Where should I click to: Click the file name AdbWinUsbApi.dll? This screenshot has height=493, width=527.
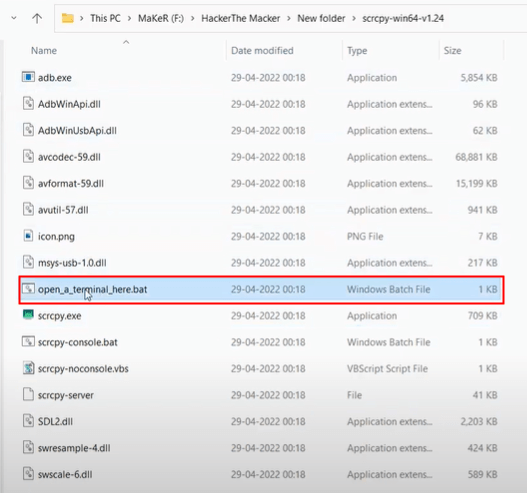pyautogui.click(x=77, y=131)
